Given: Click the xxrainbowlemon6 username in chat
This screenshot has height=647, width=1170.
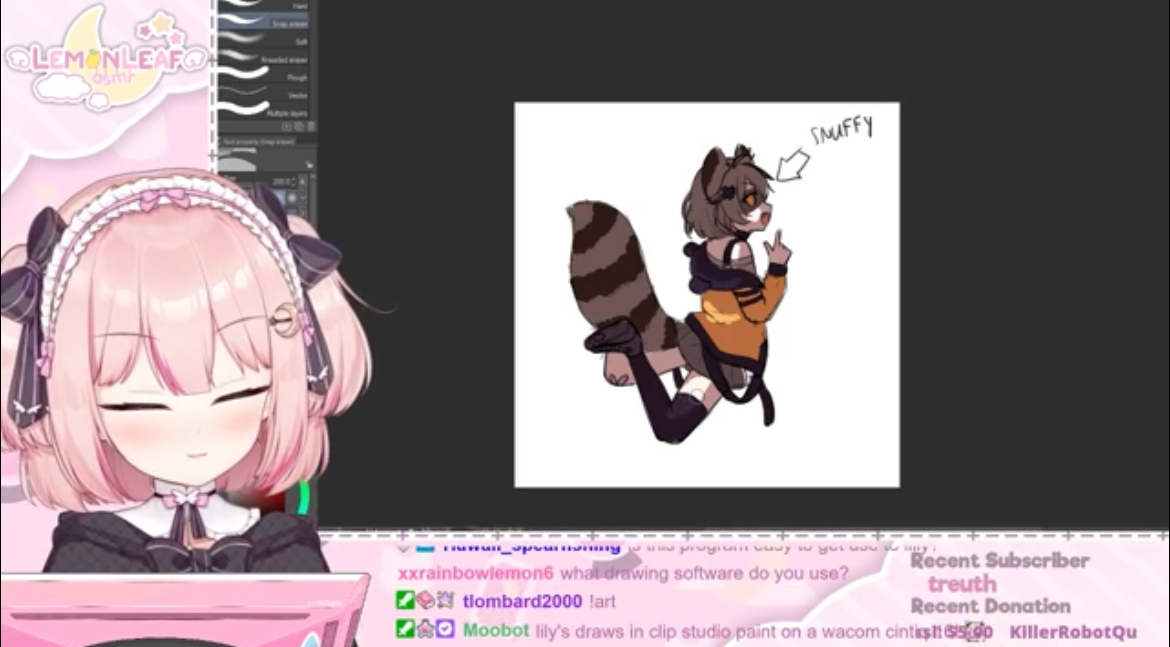Looking at the screenshot, I should (x=475, y=573).
